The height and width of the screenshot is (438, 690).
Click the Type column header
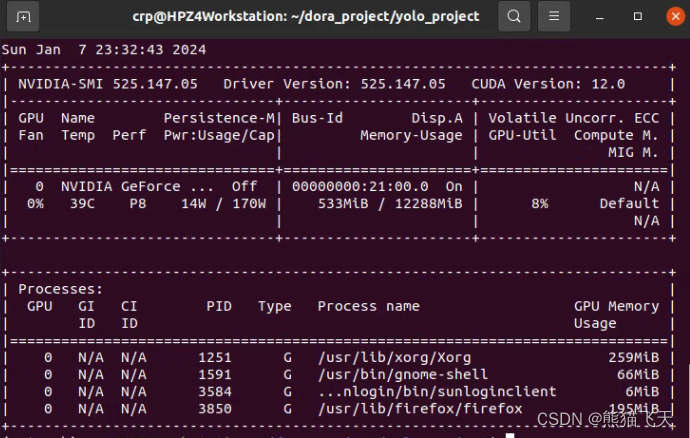[275, 306]
